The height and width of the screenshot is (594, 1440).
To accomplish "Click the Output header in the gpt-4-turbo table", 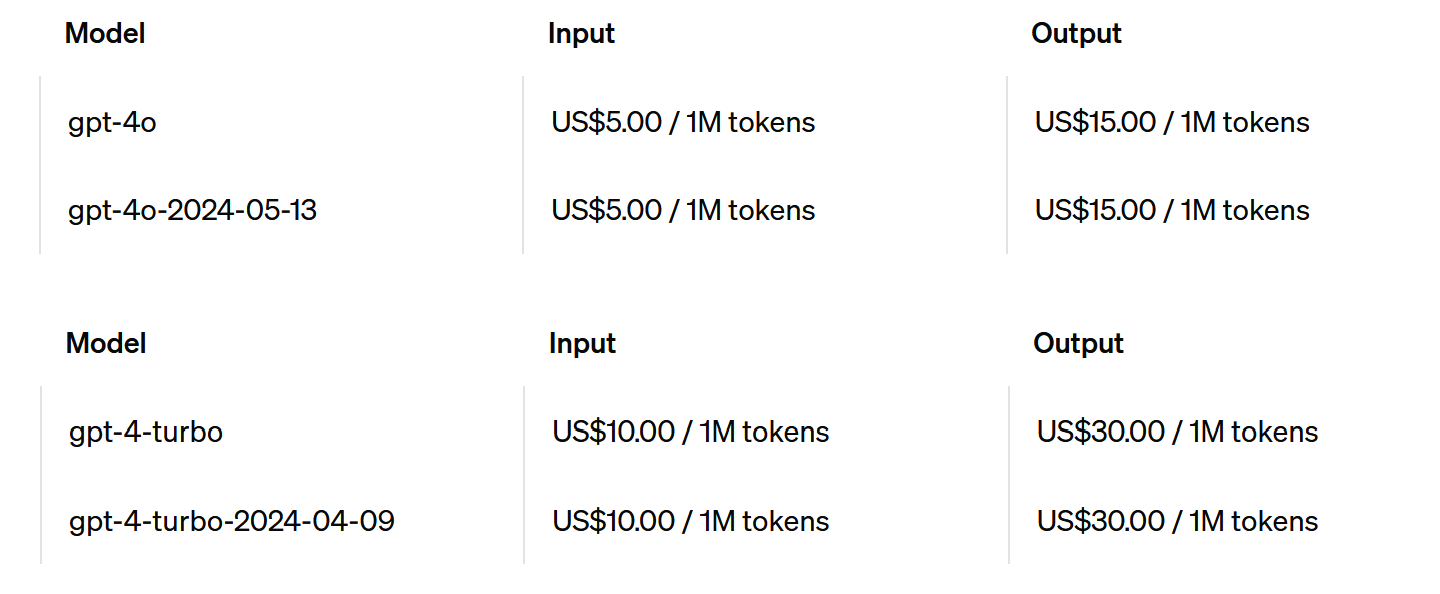I will 1078,343.
